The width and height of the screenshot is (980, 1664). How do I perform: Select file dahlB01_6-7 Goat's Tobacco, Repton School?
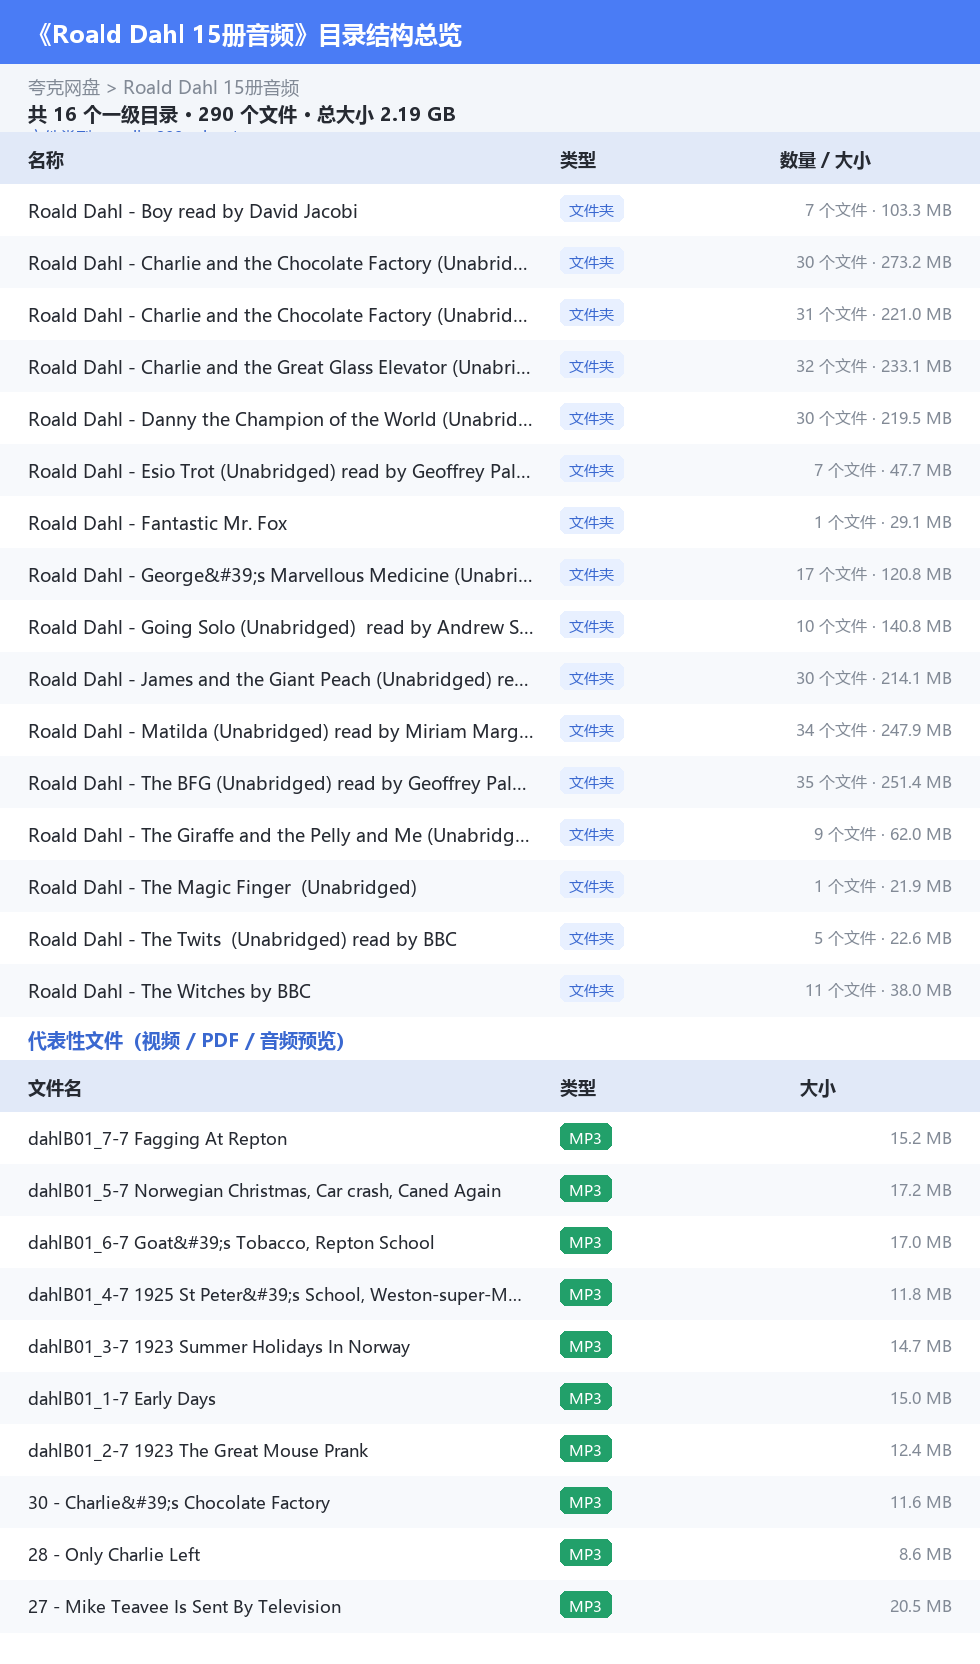231,1243
